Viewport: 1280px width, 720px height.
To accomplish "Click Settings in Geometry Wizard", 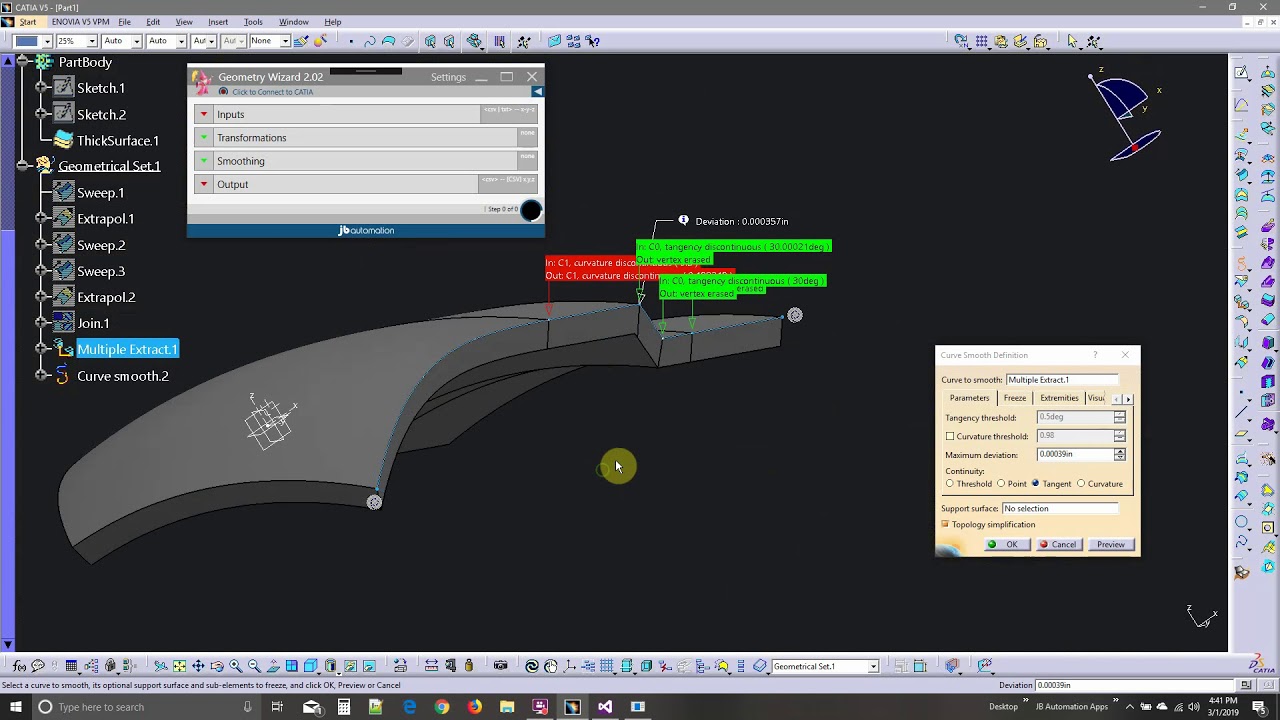I will pos(448,77).
